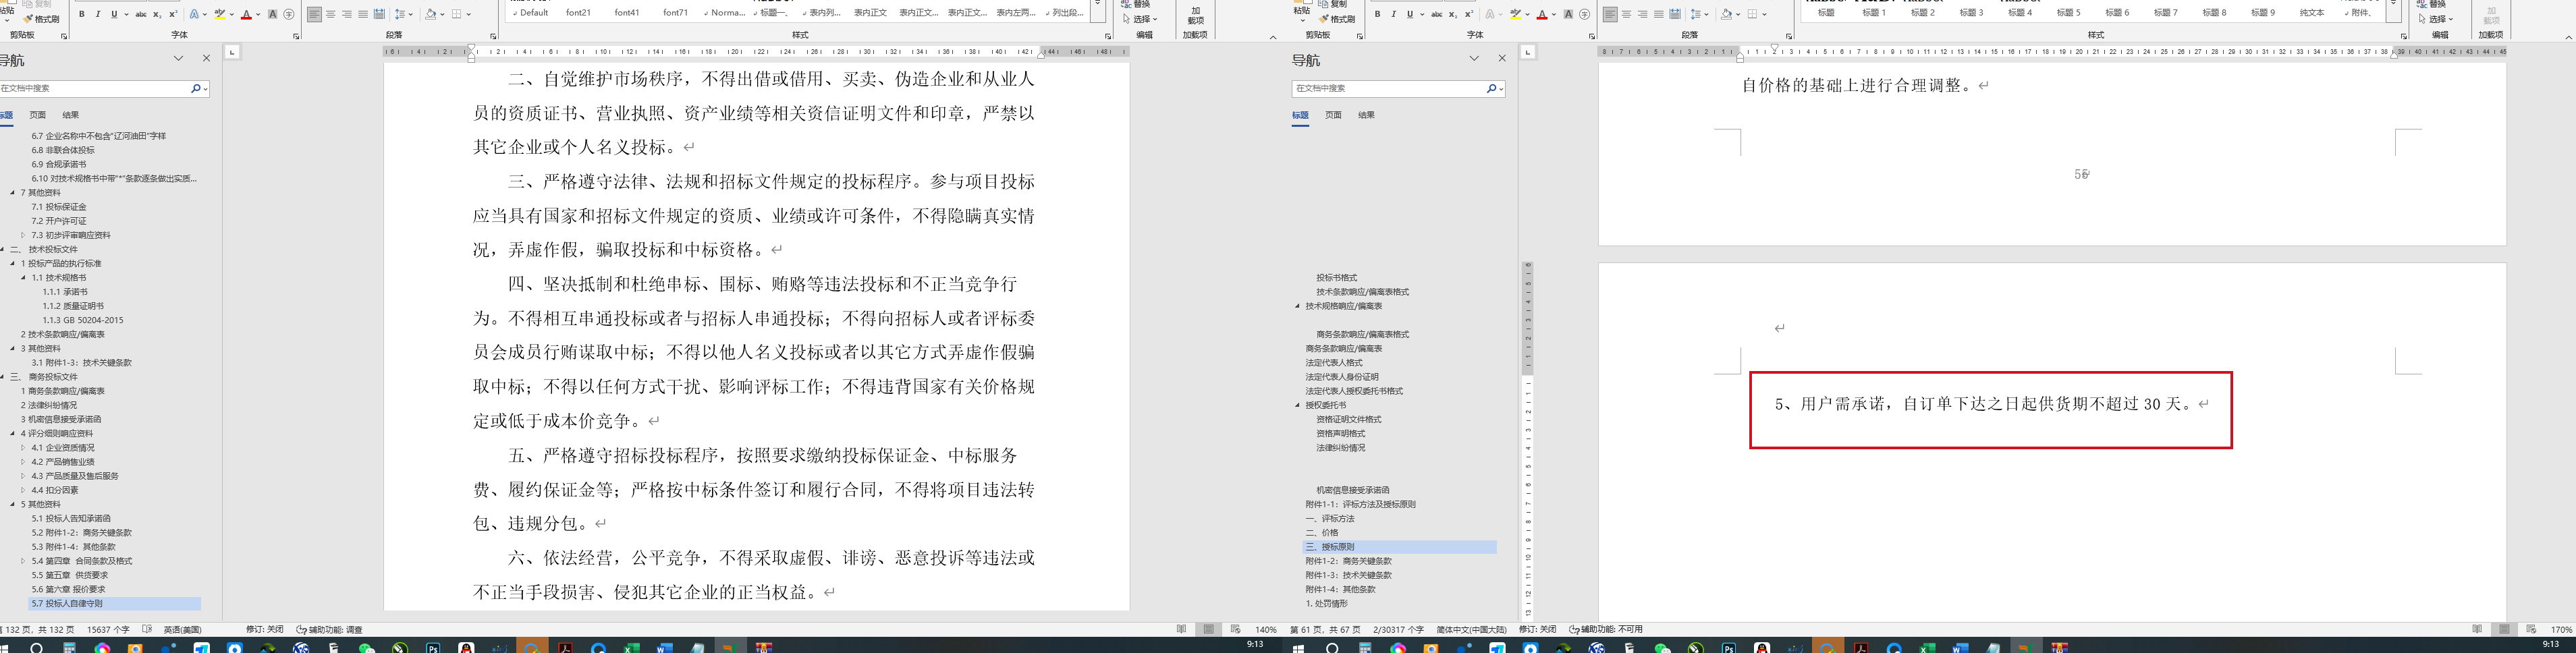This screenshot has height=653, width=2576.
Task: Apply 纯文本 style in right window
Action: tap(2312, 12)
